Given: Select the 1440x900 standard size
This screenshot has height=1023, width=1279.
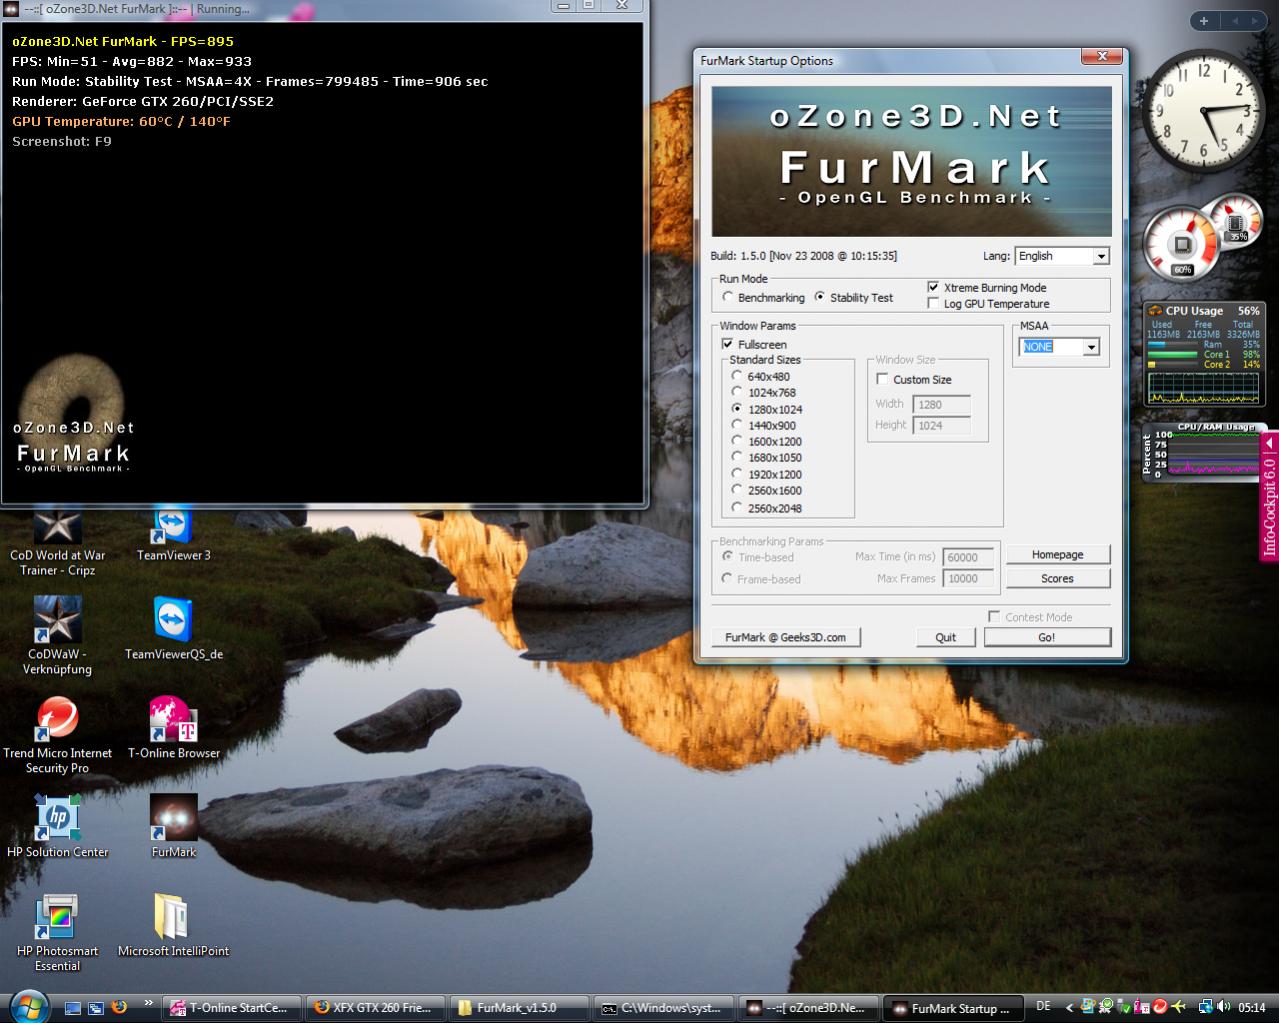Looking at the screenshot, I should tap(737, 425).
